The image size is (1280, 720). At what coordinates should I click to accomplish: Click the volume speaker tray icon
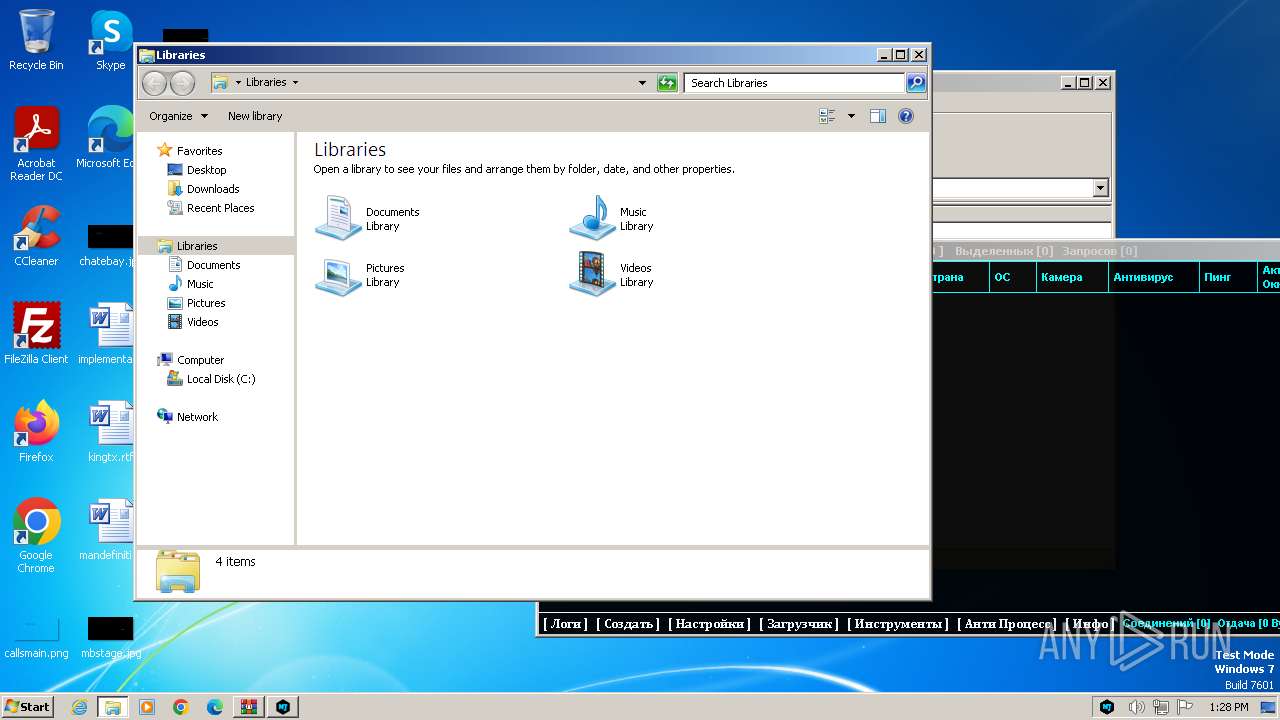click(1136, 707)
